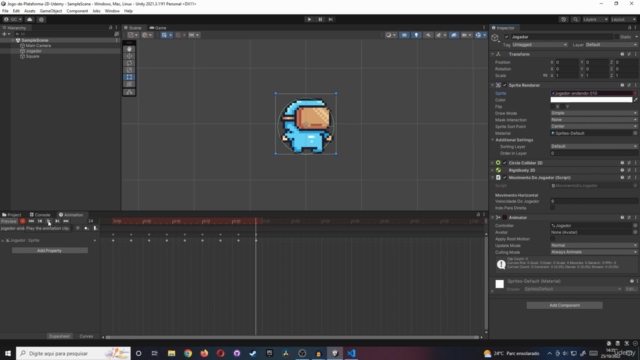
Task: Open the undo history icon
Action: 564,19
